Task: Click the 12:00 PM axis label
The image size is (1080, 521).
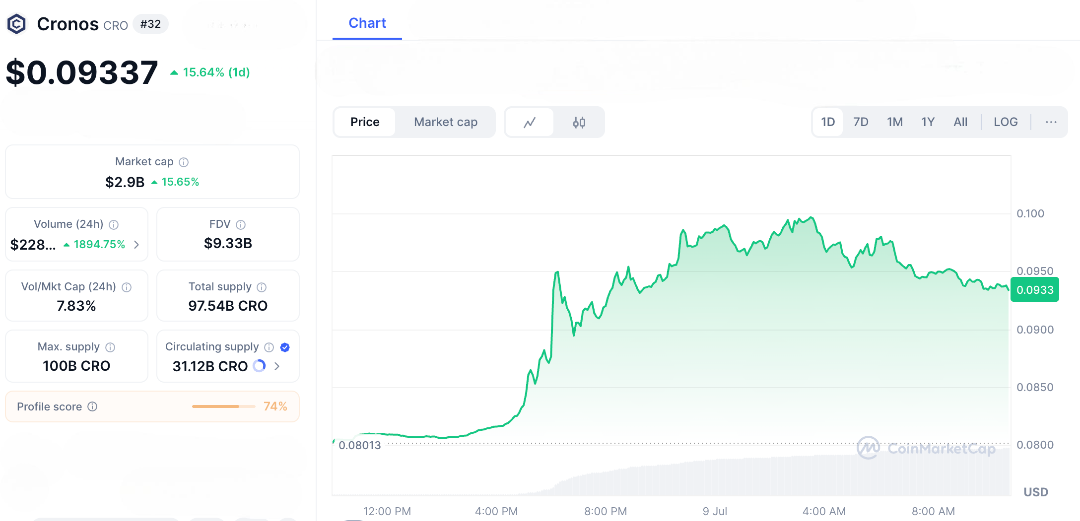Action: point(387,511)
